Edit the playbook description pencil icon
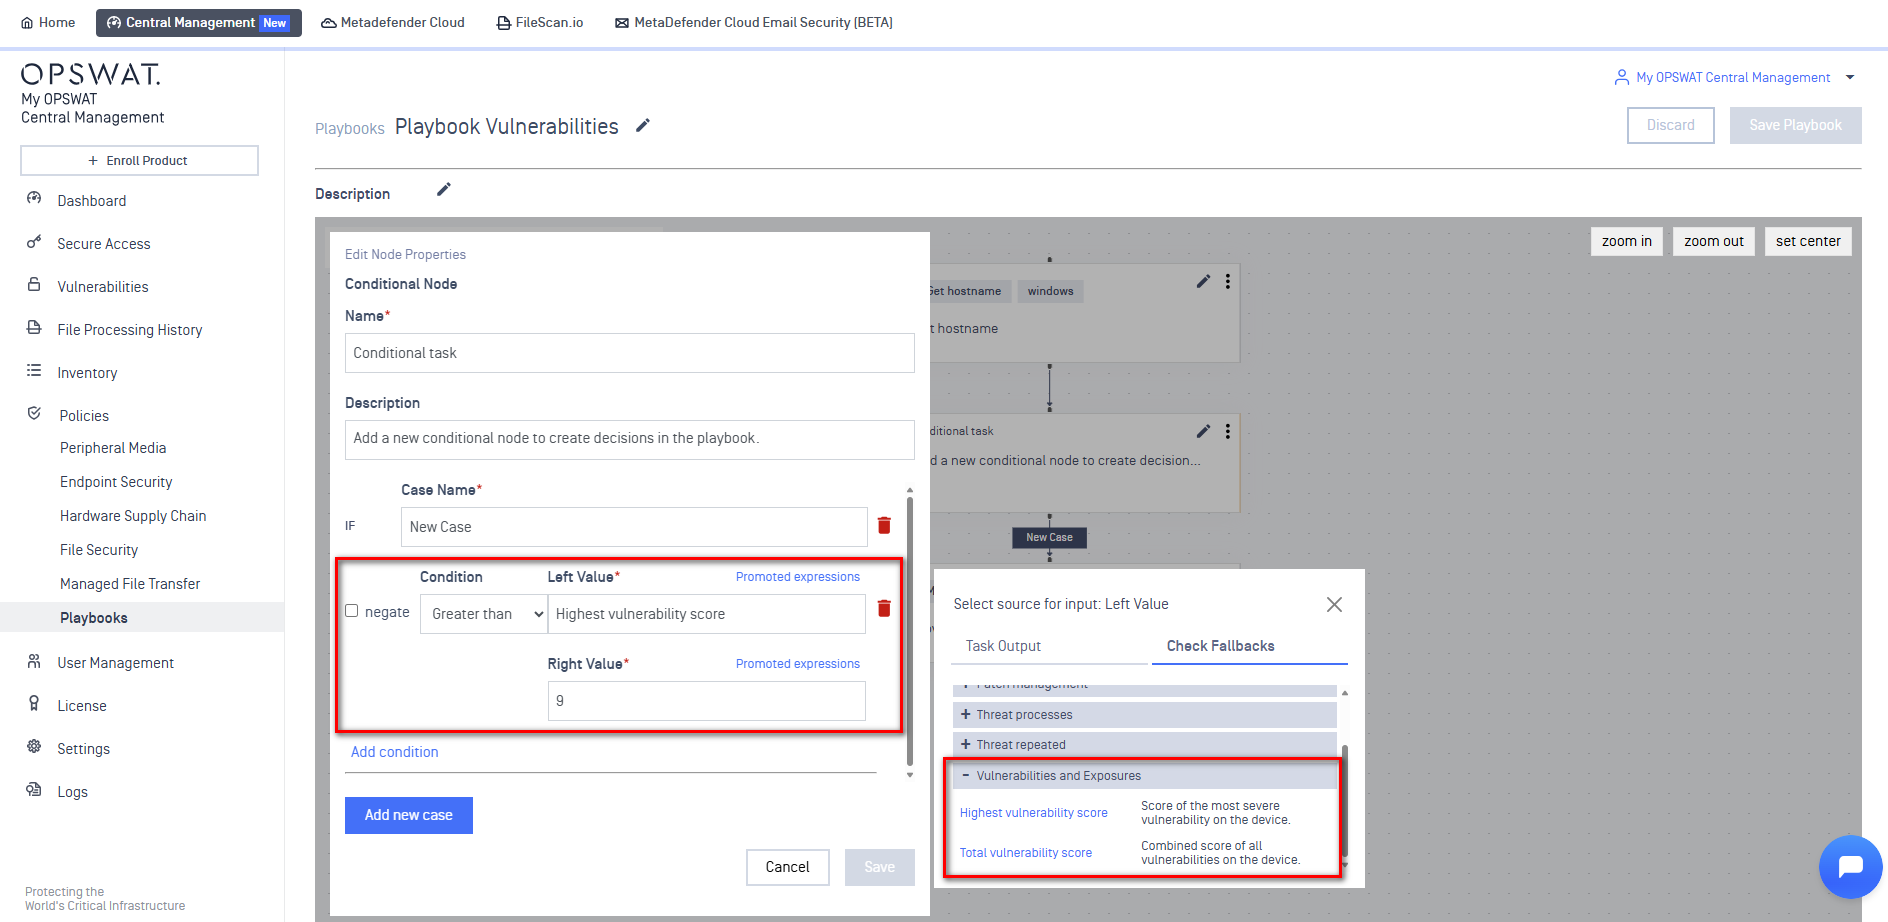The image size is (1888, 922). pos(444,189)
